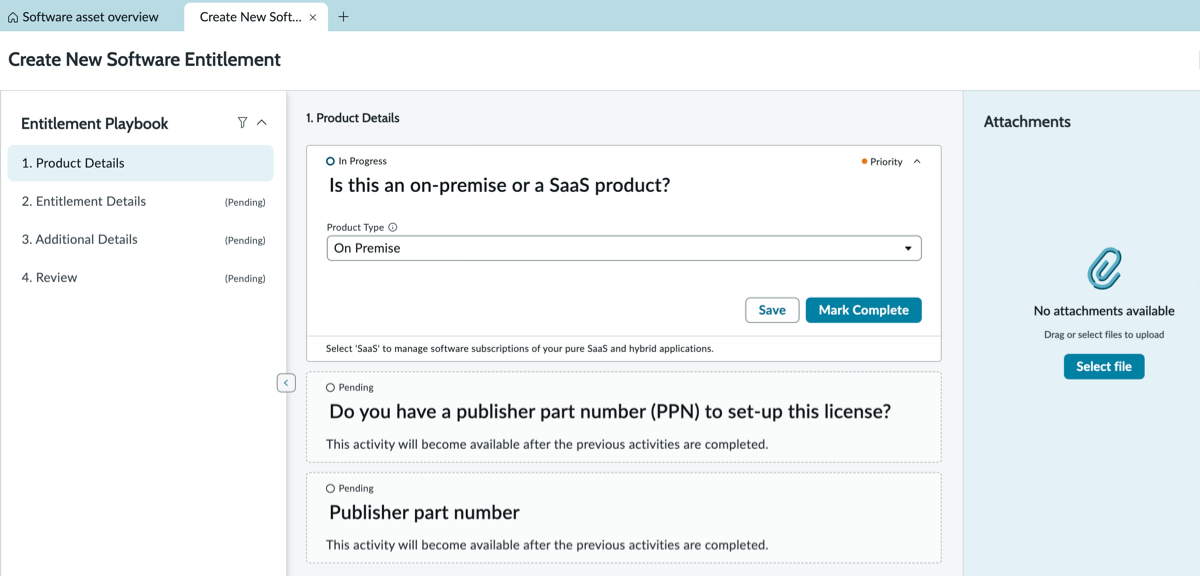Click the Select file button
Screen dimensions: 1200x576
click(x=1104, y=367)
